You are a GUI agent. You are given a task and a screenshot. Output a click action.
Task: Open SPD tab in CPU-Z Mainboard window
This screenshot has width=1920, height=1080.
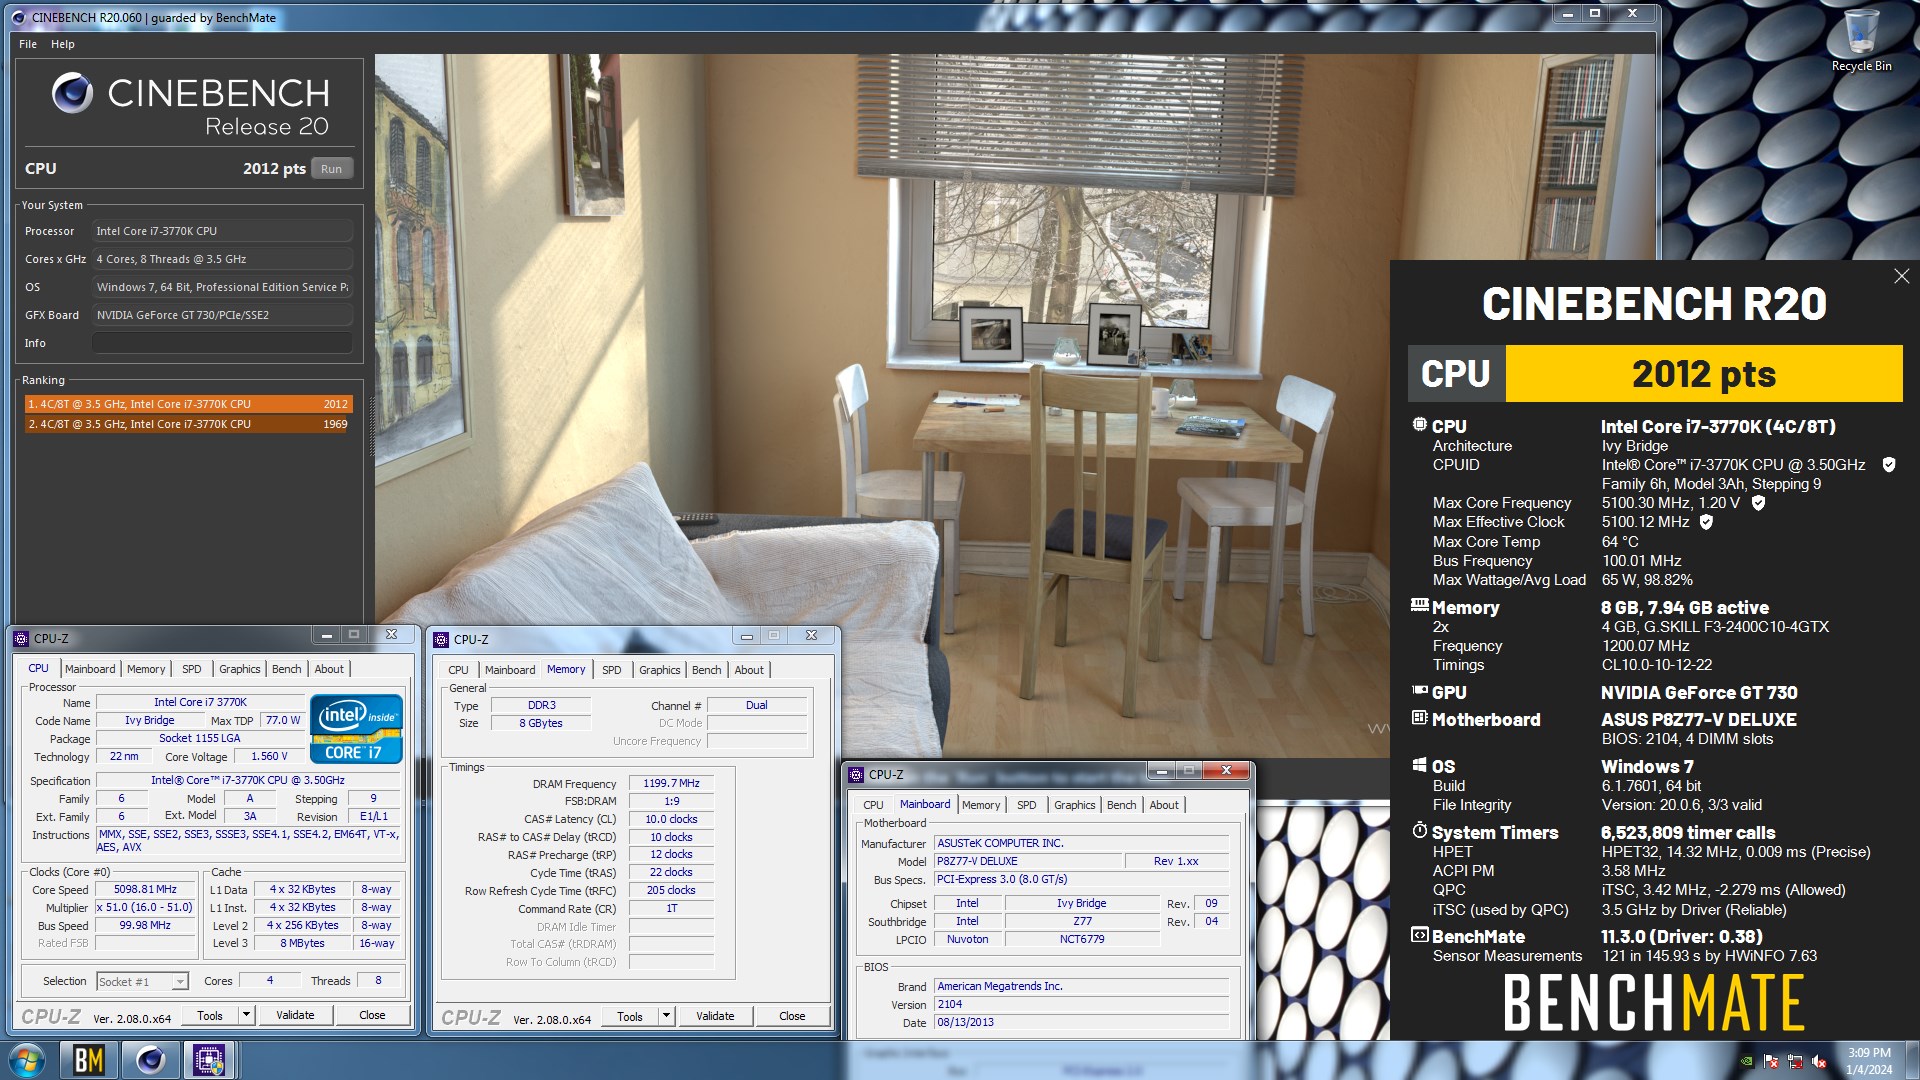point(1026,805)
